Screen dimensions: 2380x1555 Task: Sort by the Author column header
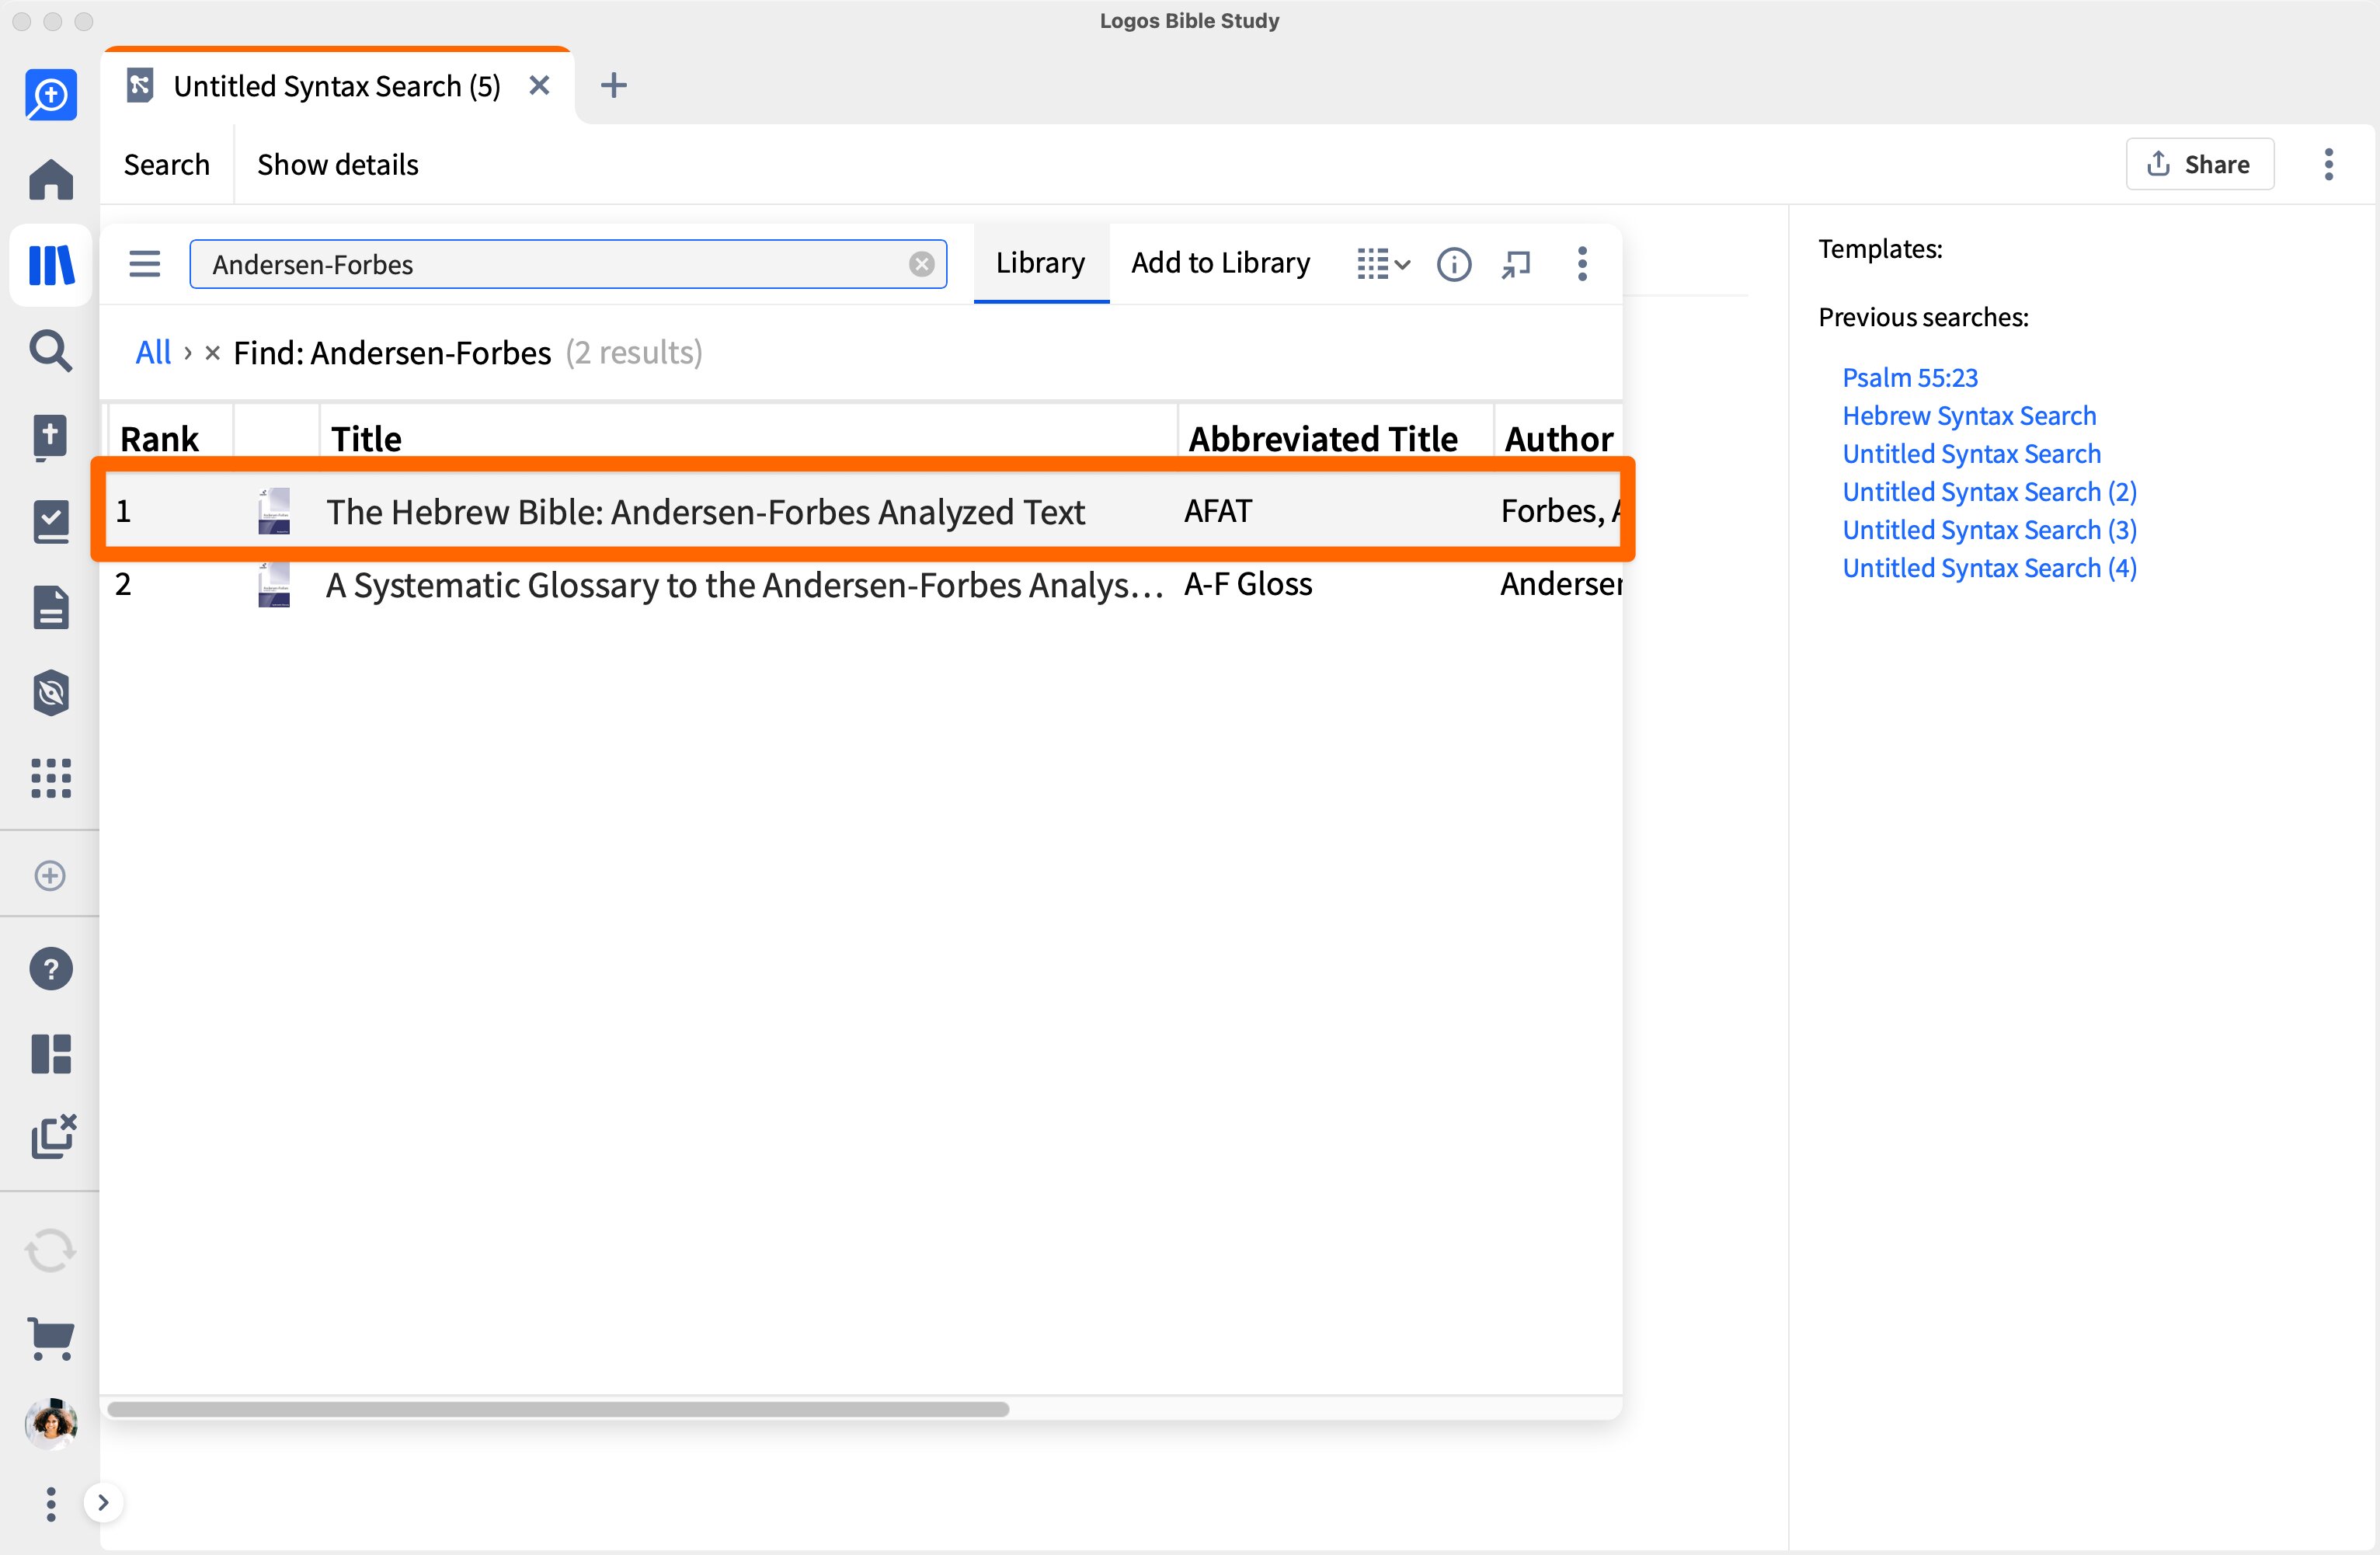1558,438
